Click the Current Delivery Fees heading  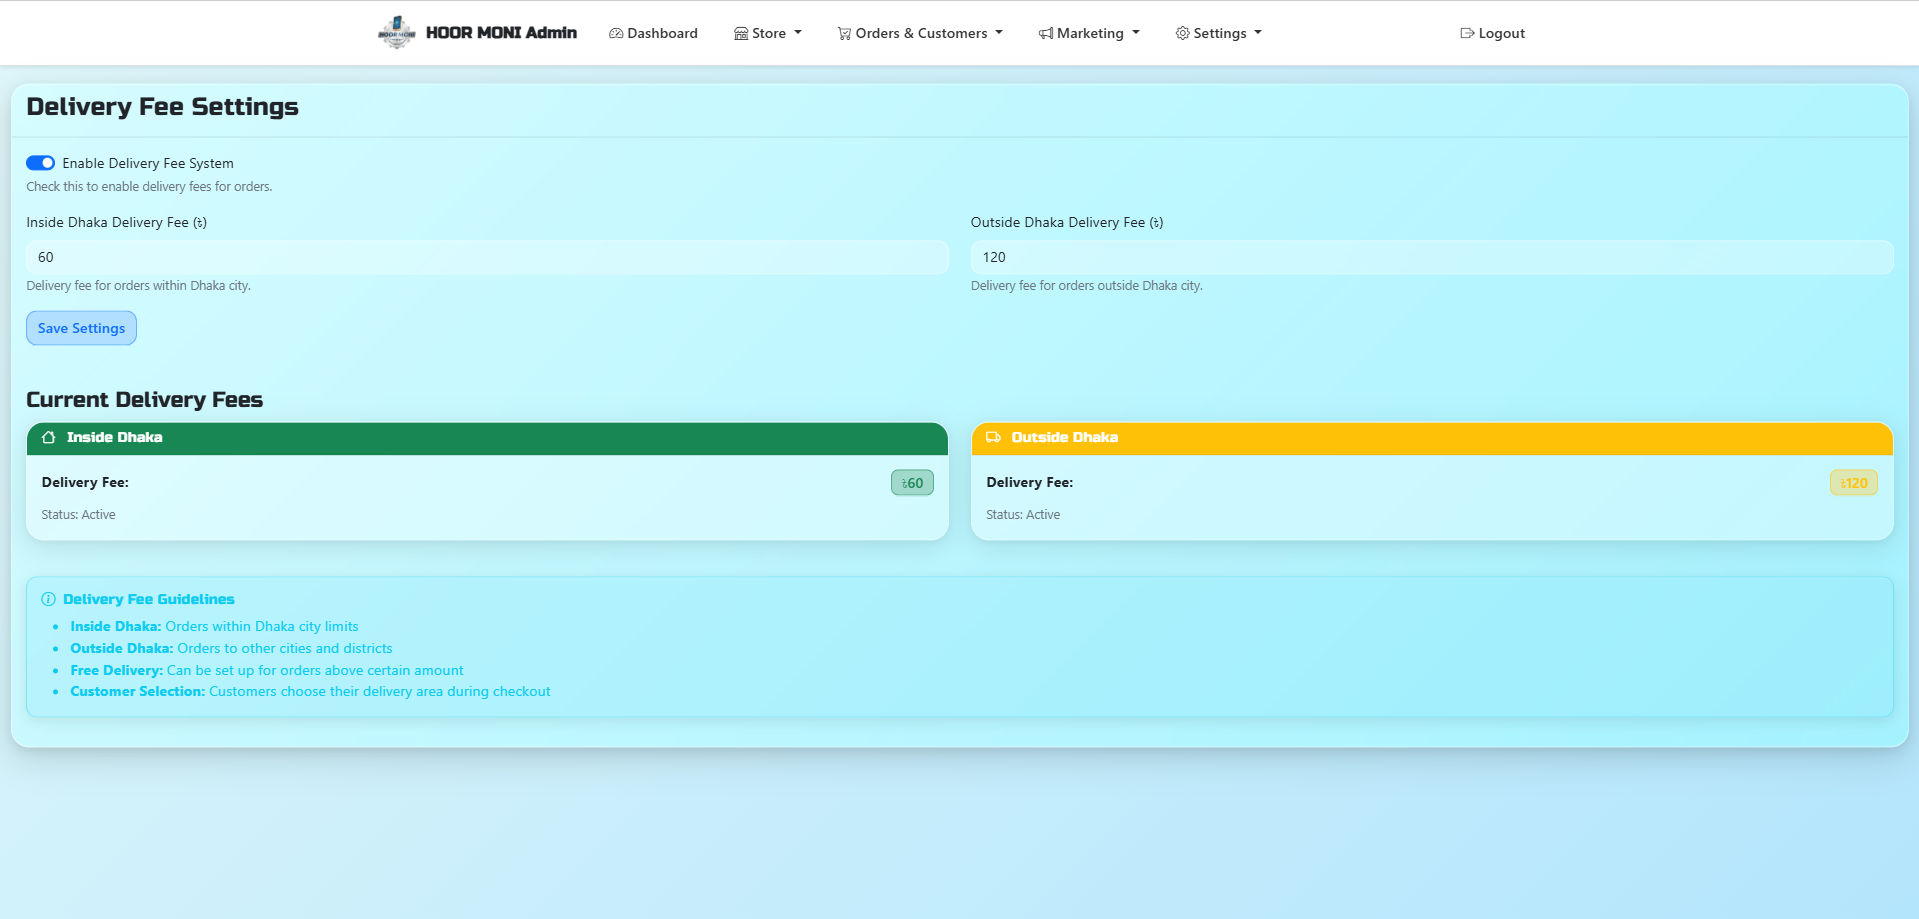[145, 400]
